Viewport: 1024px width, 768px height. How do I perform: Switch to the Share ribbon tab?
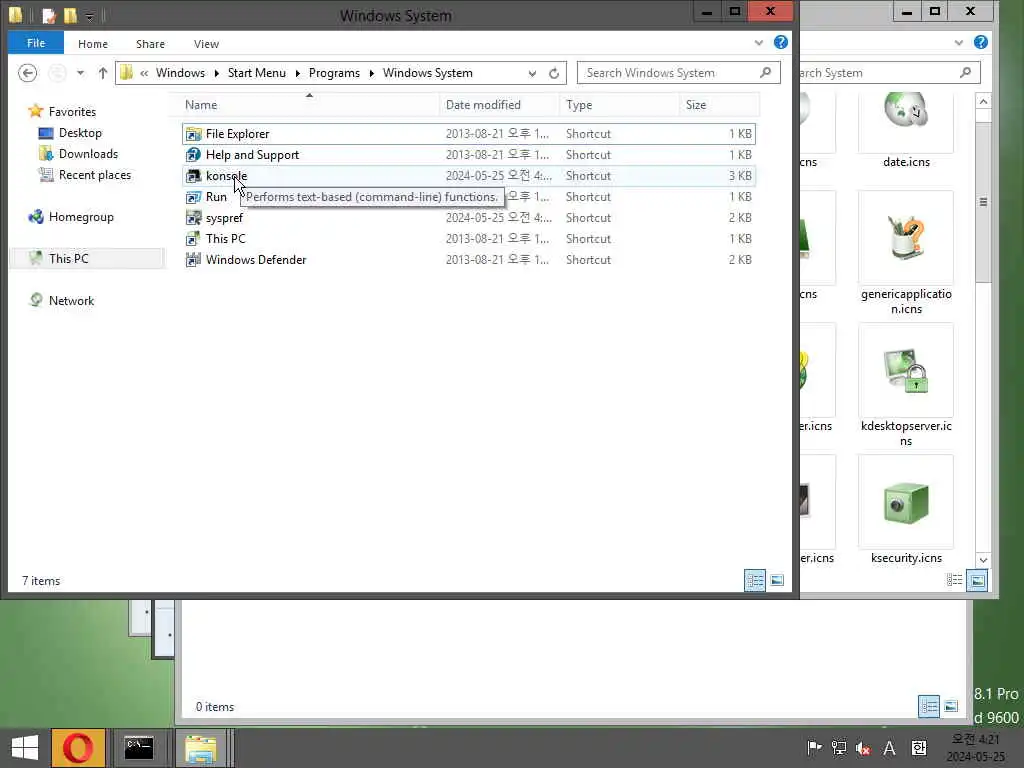pyautogui.click(x=150, y=44)
